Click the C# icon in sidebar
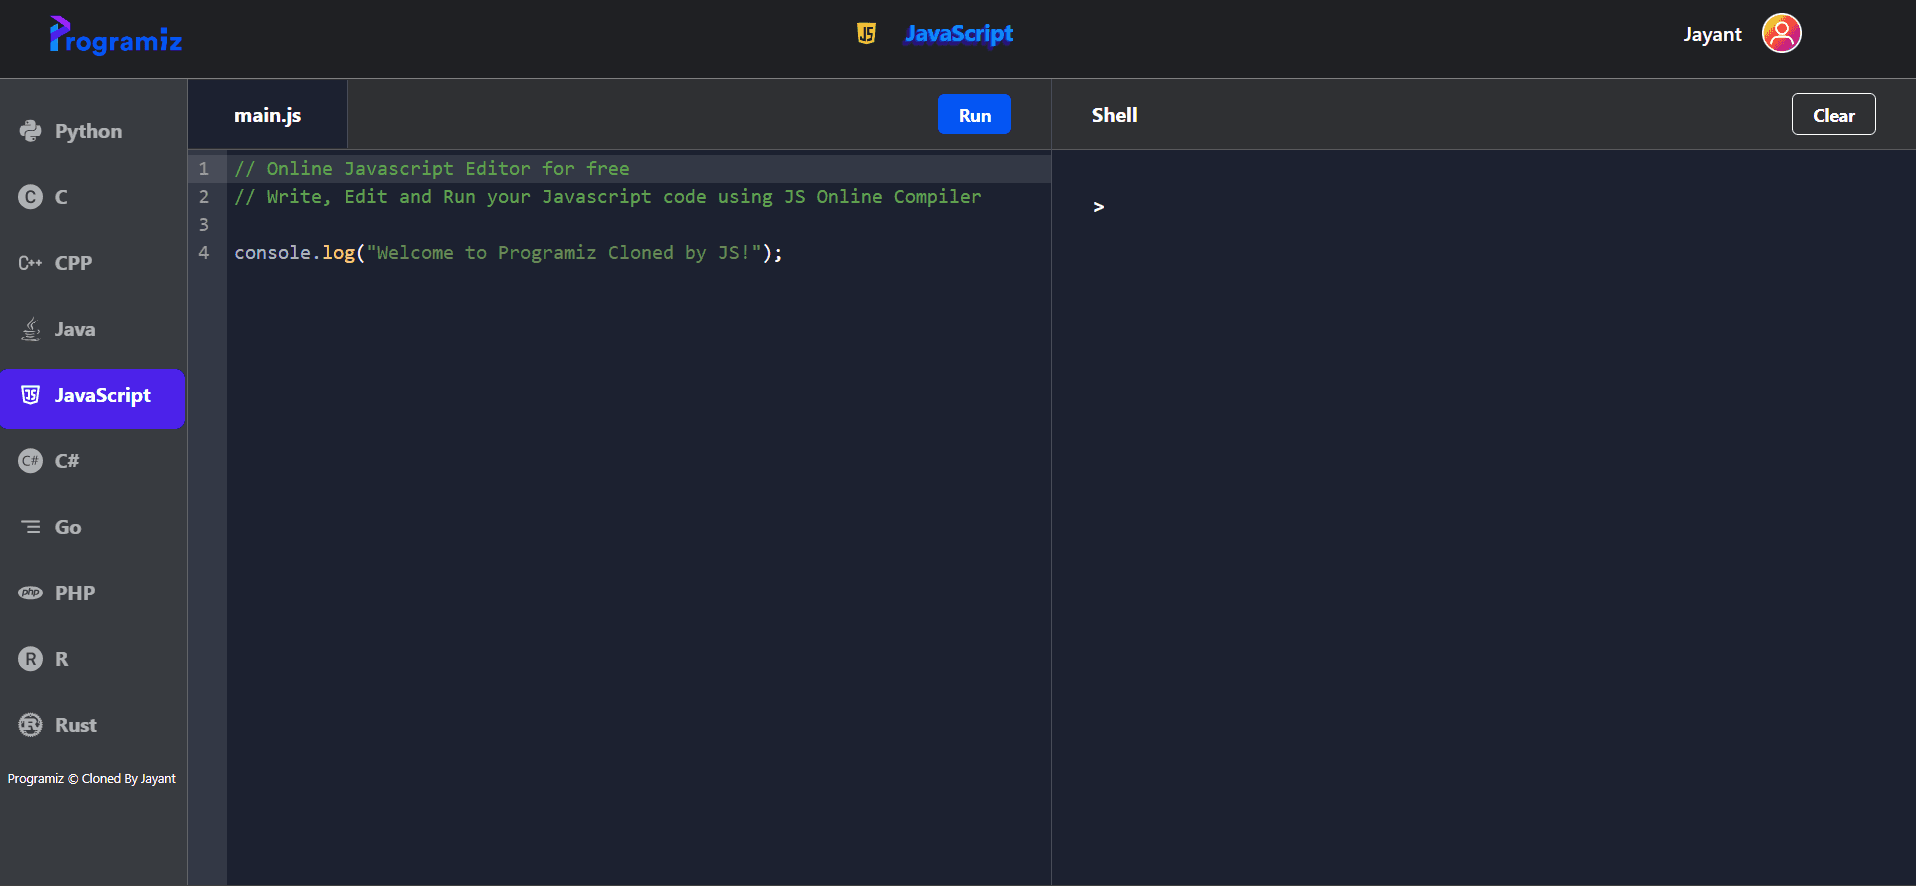1916x886 pixels. [31, 461]
